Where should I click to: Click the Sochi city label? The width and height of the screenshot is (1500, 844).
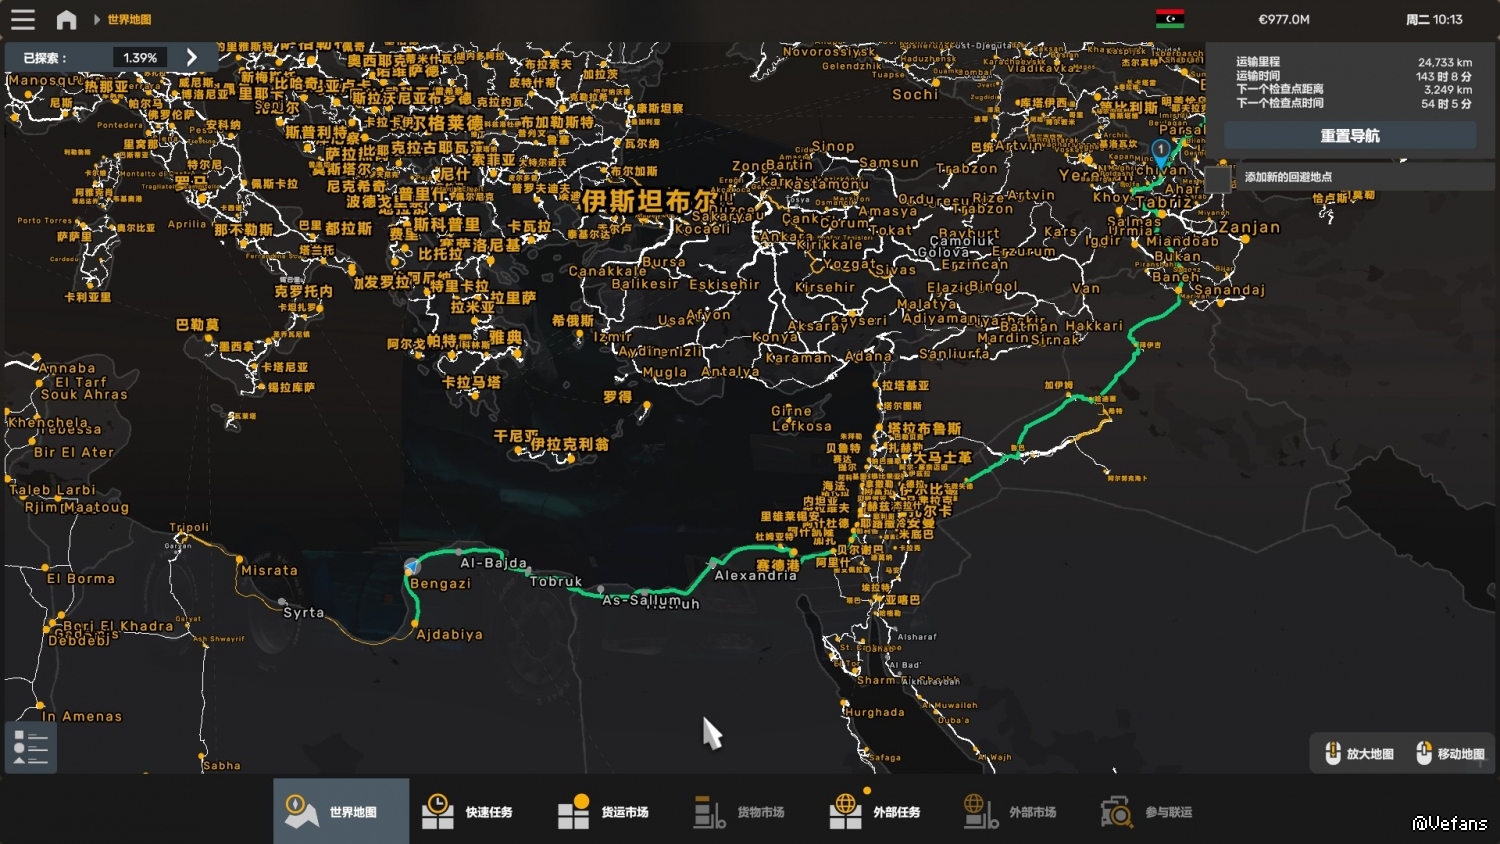pyautogui.click(x=915, y=94)
